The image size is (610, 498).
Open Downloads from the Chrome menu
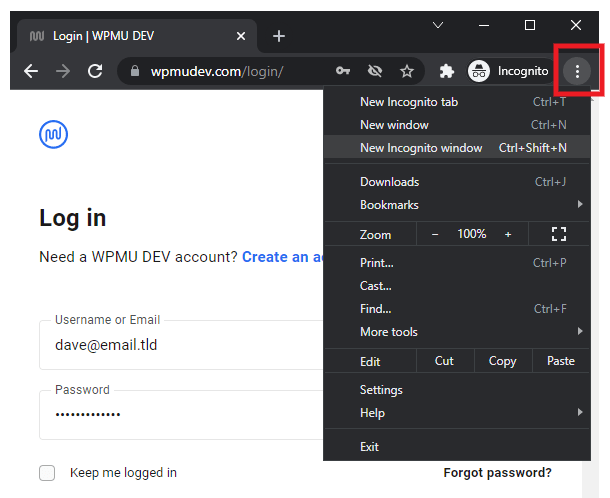point(457,182)
